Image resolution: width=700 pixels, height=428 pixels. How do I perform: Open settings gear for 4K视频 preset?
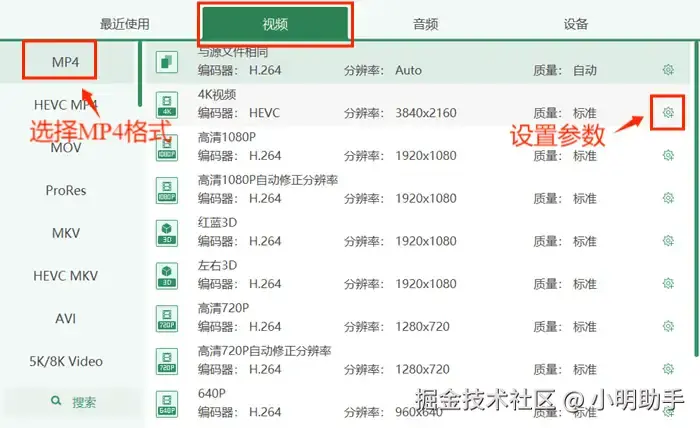[x=668, y=112]
